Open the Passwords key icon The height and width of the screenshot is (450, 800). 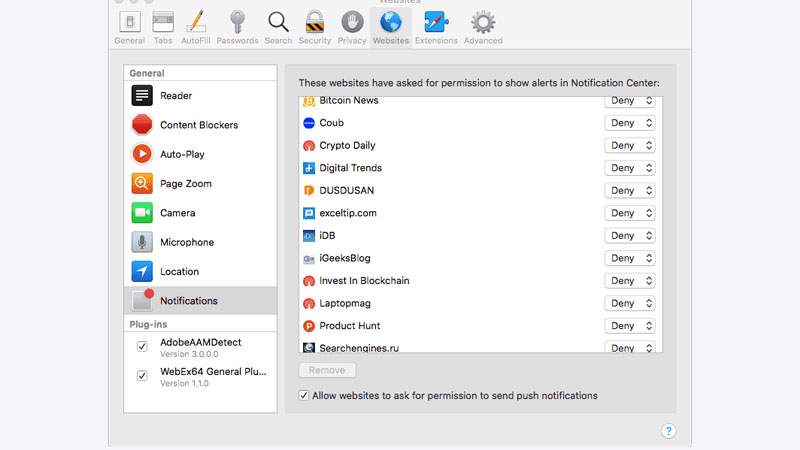point(237,22)
